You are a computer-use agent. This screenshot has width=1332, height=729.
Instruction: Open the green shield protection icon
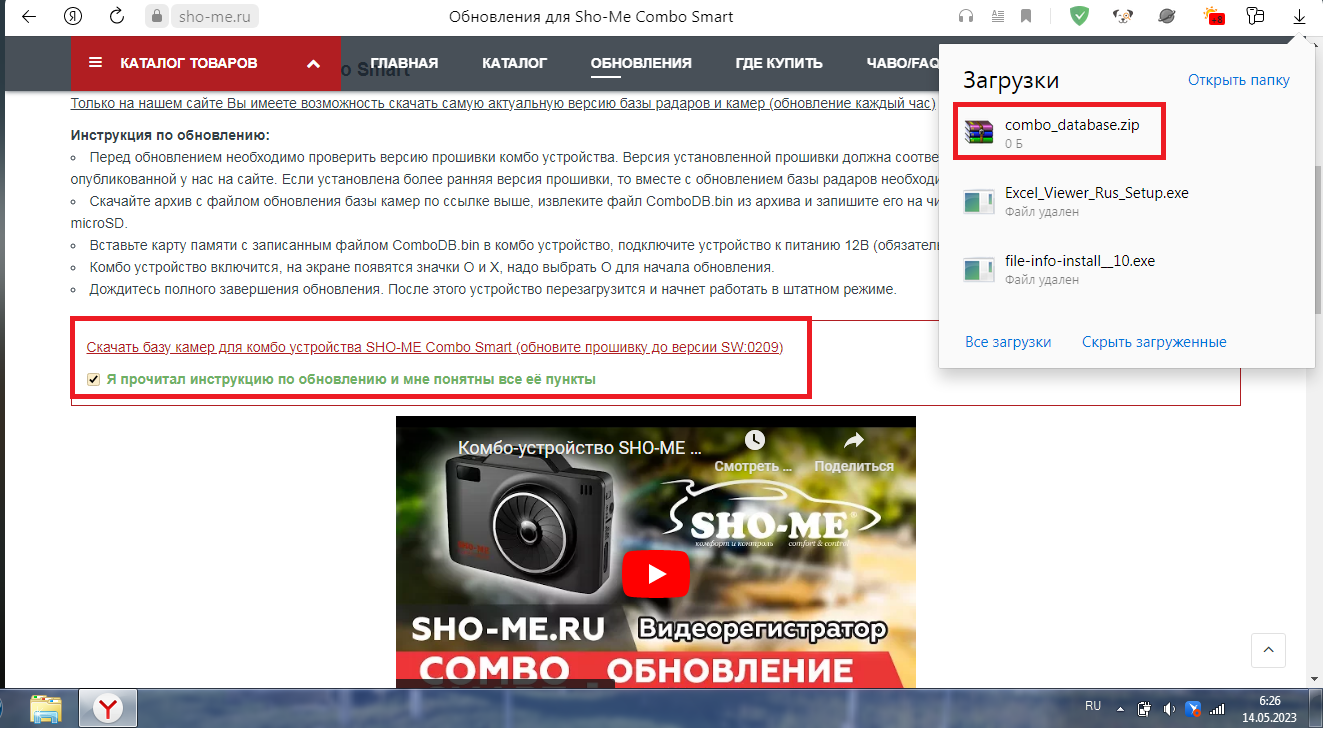pos(1079,17)
